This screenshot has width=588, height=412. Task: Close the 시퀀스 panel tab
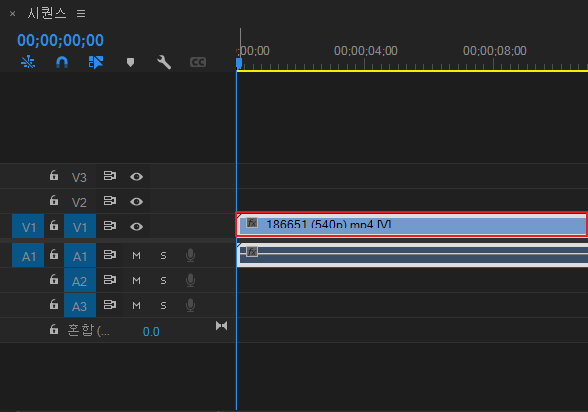12,14
